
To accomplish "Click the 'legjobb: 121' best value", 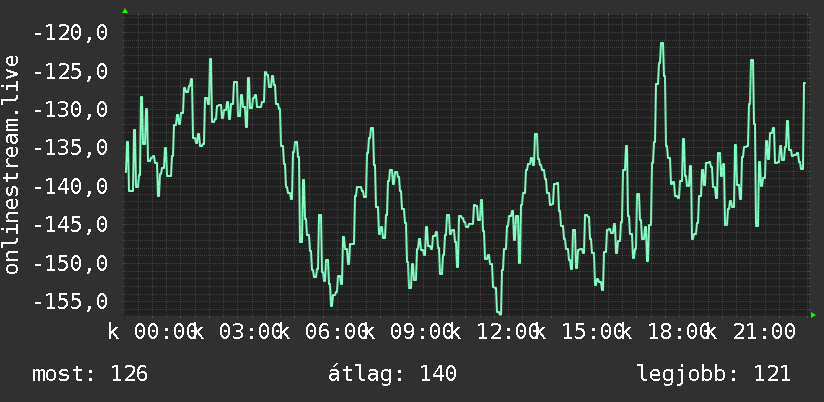I will pyautogui.click(x=714, y=374).
